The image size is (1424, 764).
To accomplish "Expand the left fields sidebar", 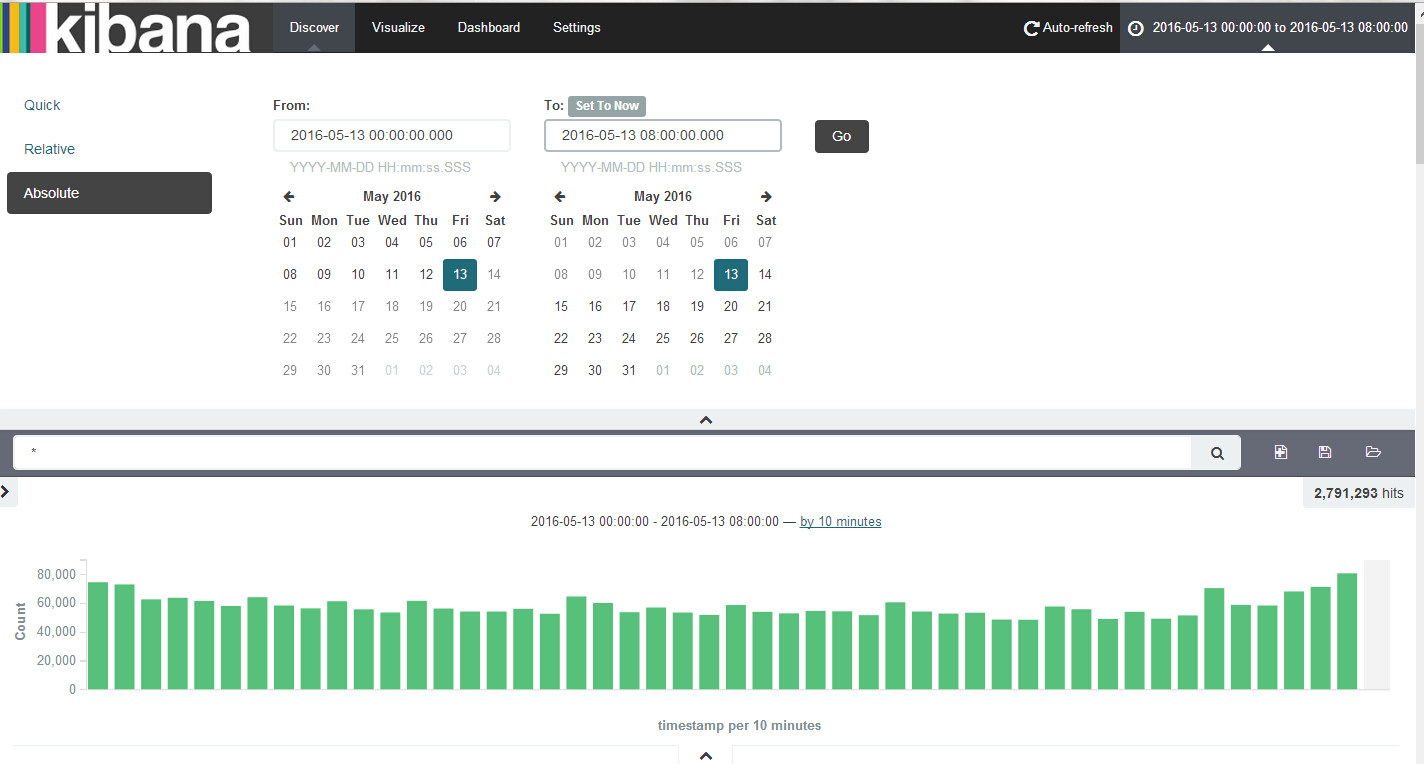I will tap(6, 491).
